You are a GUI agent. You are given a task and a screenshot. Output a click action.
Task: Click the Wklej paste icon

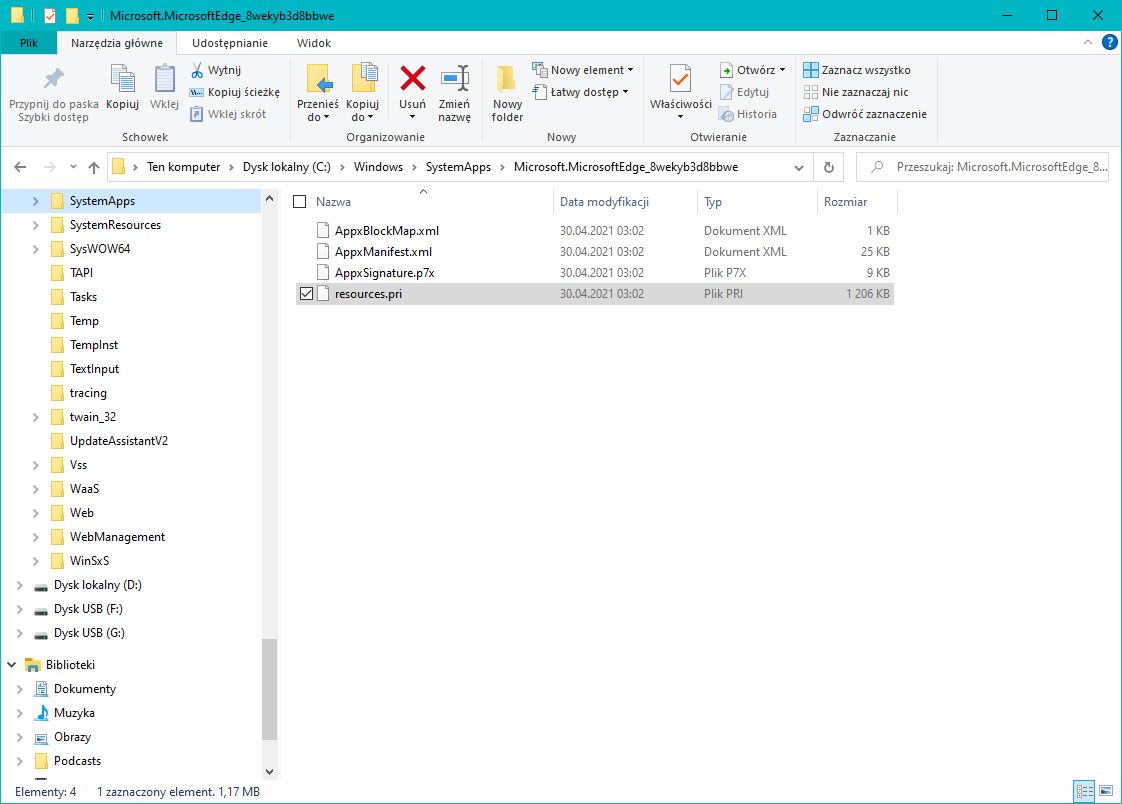[x=165, y=79]
